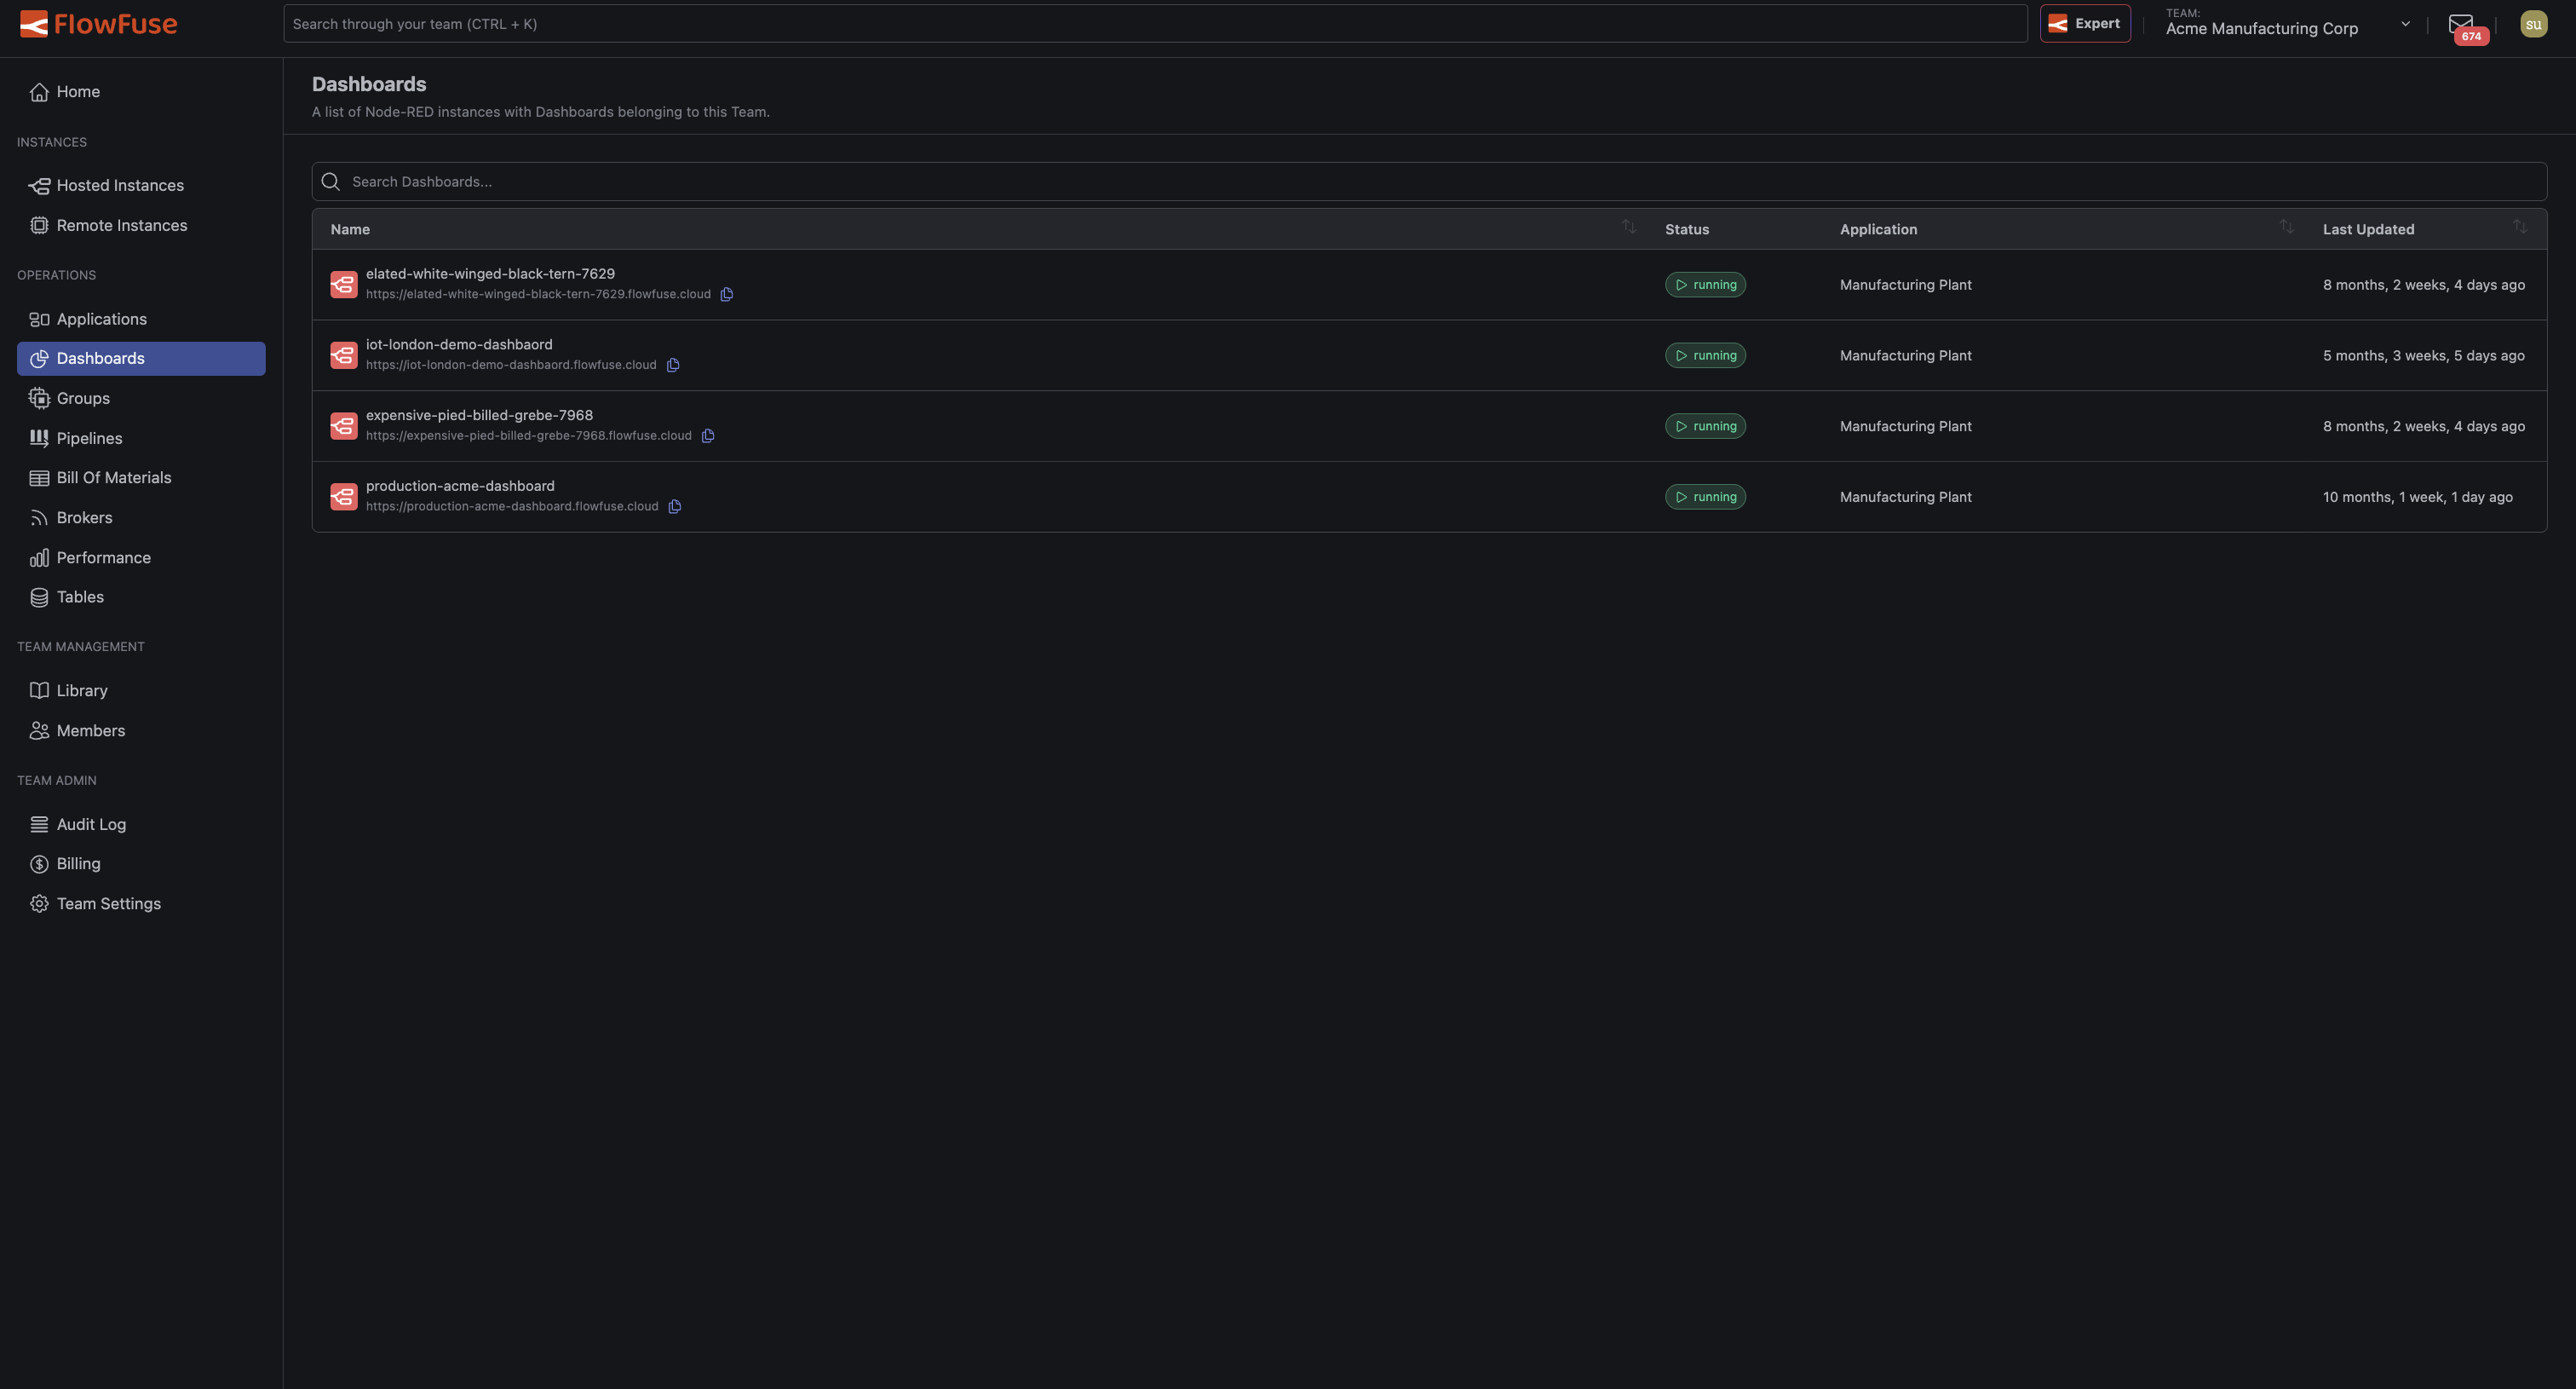
Task: Click the Performance chart icon
Action: [39, 558]
